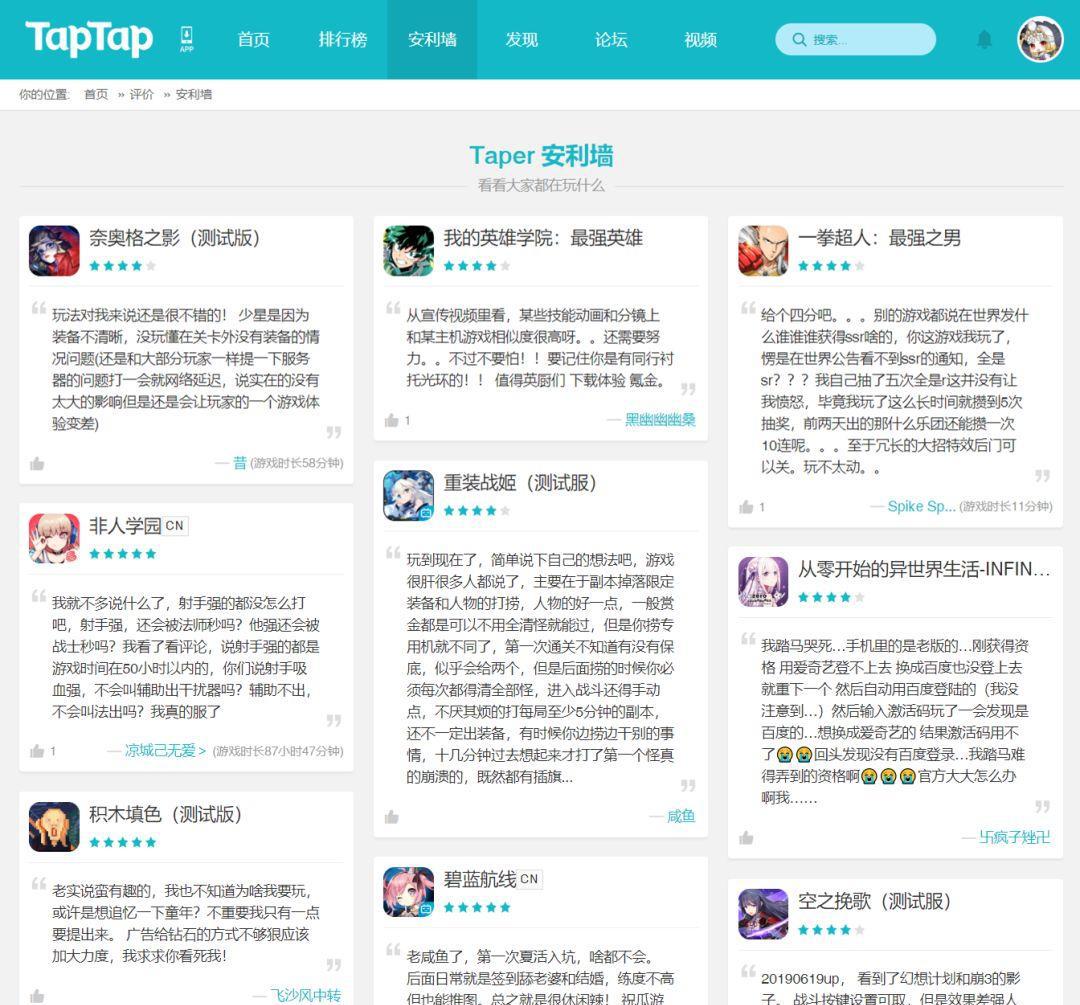This screenshot has height=1005, width=1080.
Task: Click the CN badge beside 非人学园
Action: pos(175,526)
